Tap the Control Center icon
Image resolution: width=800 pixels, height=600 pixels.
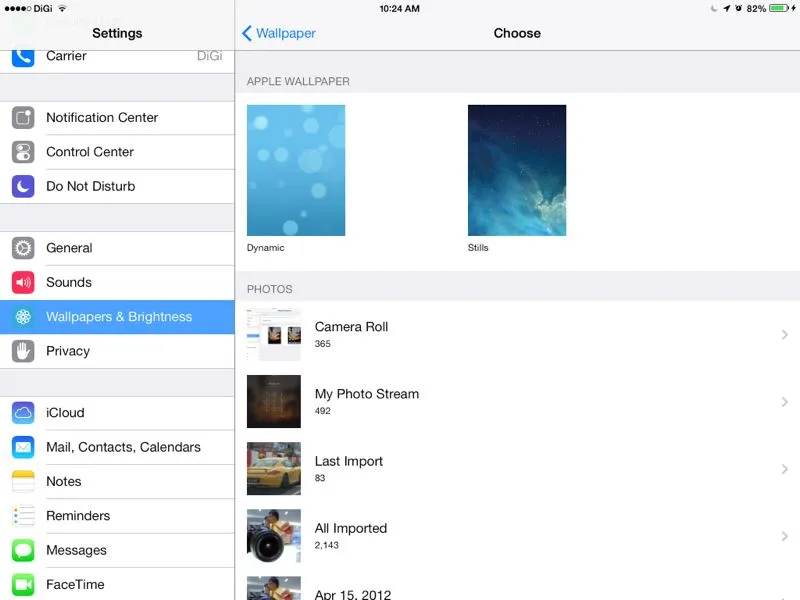click(23, 152)
